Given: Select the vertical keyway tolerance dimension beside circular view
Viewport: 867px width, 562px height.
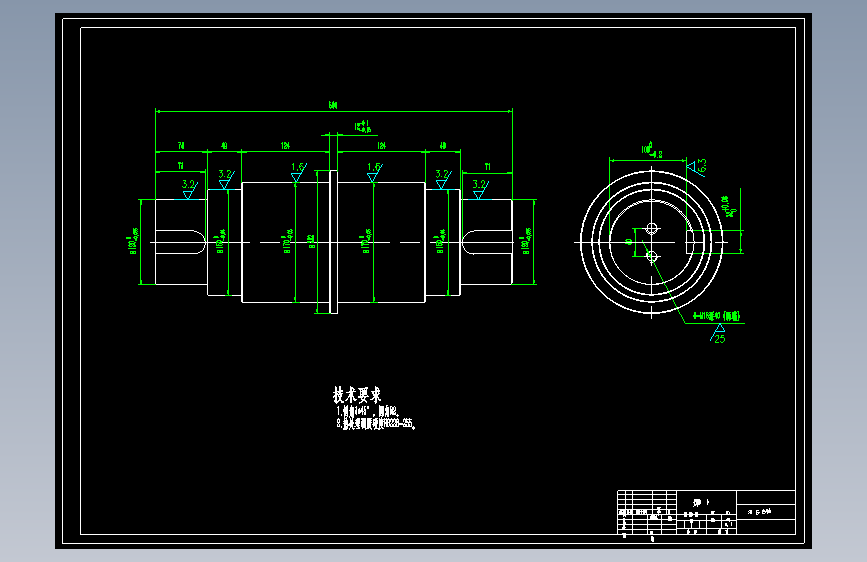Looking at the screenshot, I should click(730, 206).
